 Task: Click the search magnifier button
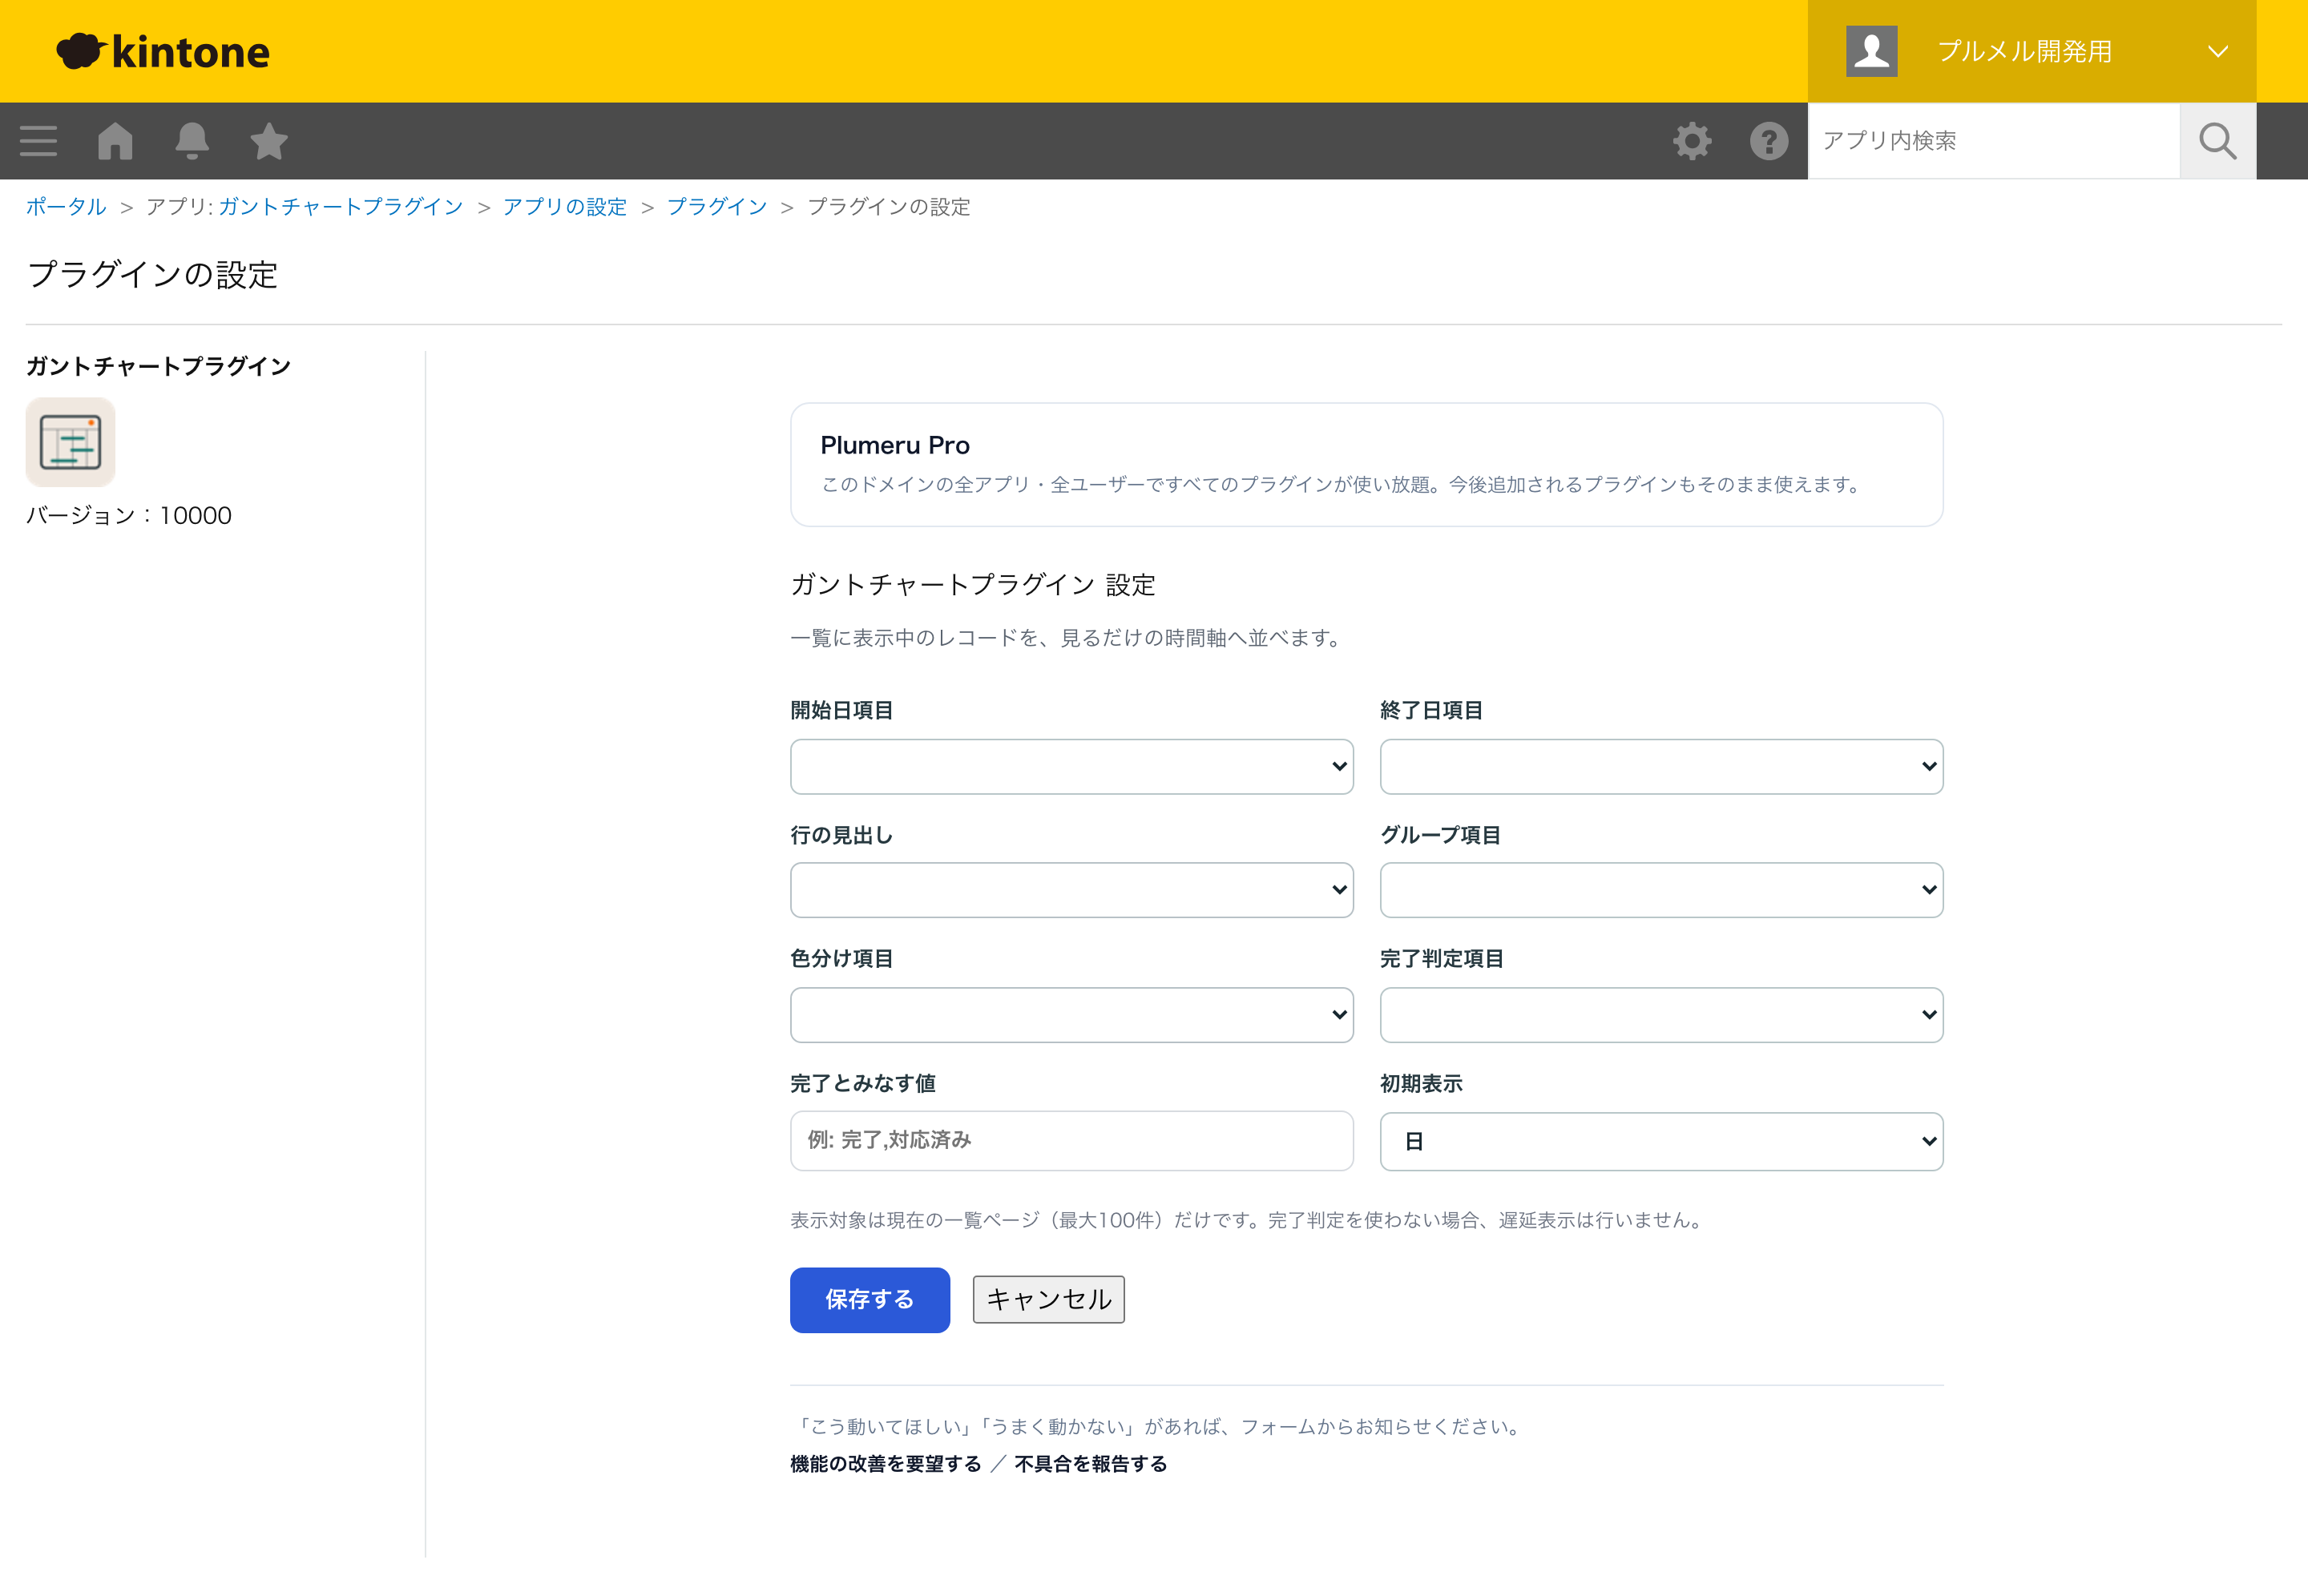[x=2217, y=141]
